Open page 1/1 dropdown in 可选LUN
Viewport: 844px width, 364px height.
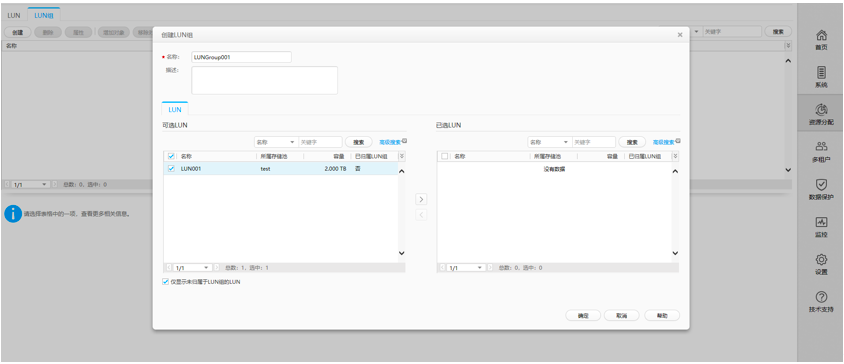click(x=193, y=268)
